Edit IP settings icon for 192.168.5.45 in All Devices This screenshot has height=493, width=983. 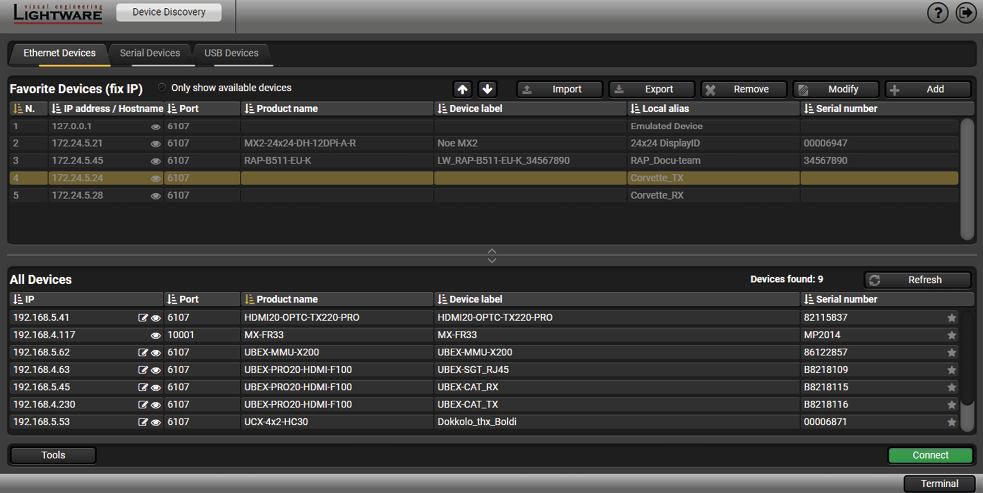click(x=143, y=388)
